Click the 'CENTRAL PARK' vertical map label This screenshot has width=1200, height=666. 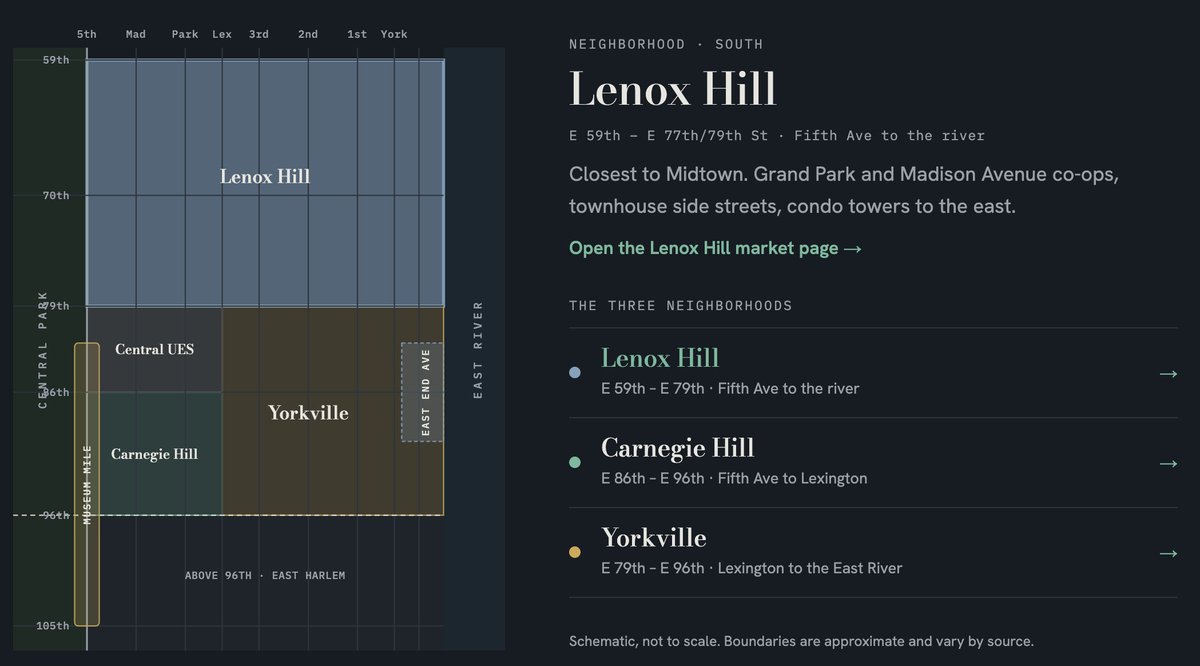pyautogui.click(x=43, y=350)
